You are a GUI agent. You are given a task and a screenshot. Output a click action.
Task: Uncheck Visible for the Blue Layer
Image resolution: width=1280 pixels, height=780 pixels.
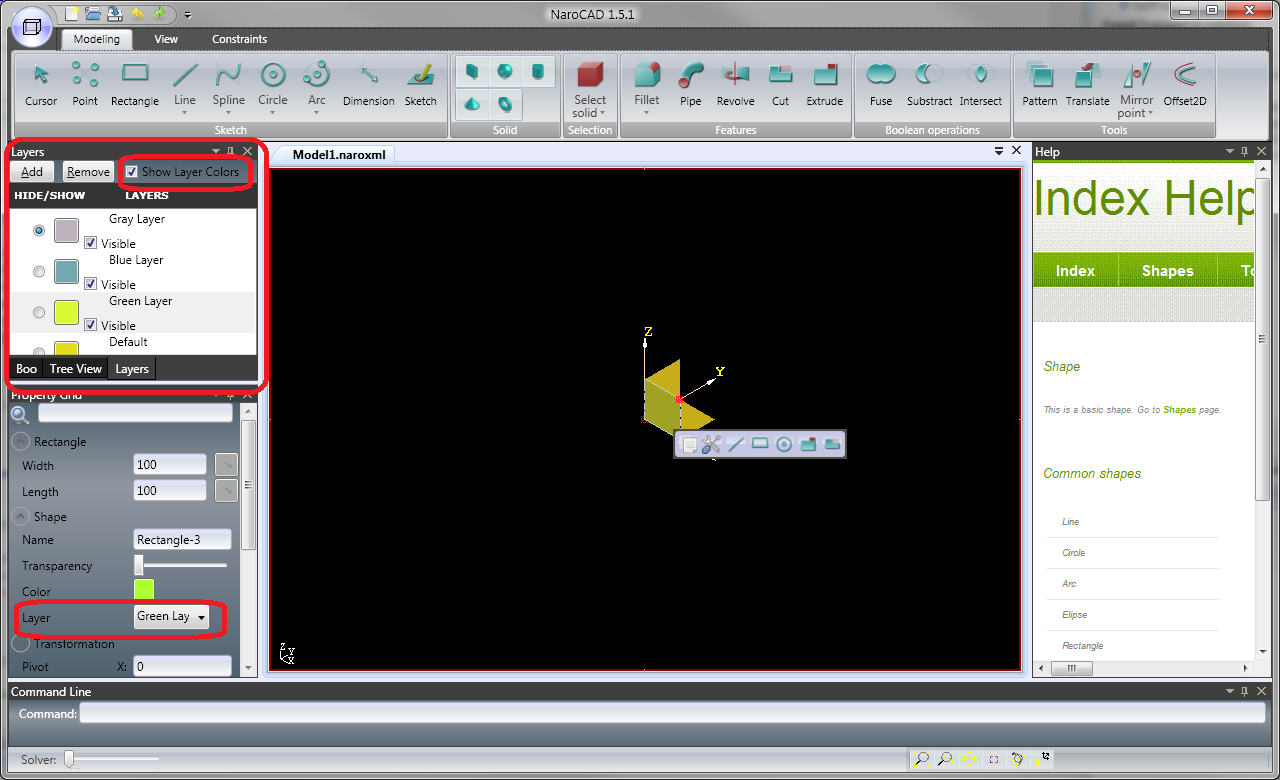(x=91, y=284)
